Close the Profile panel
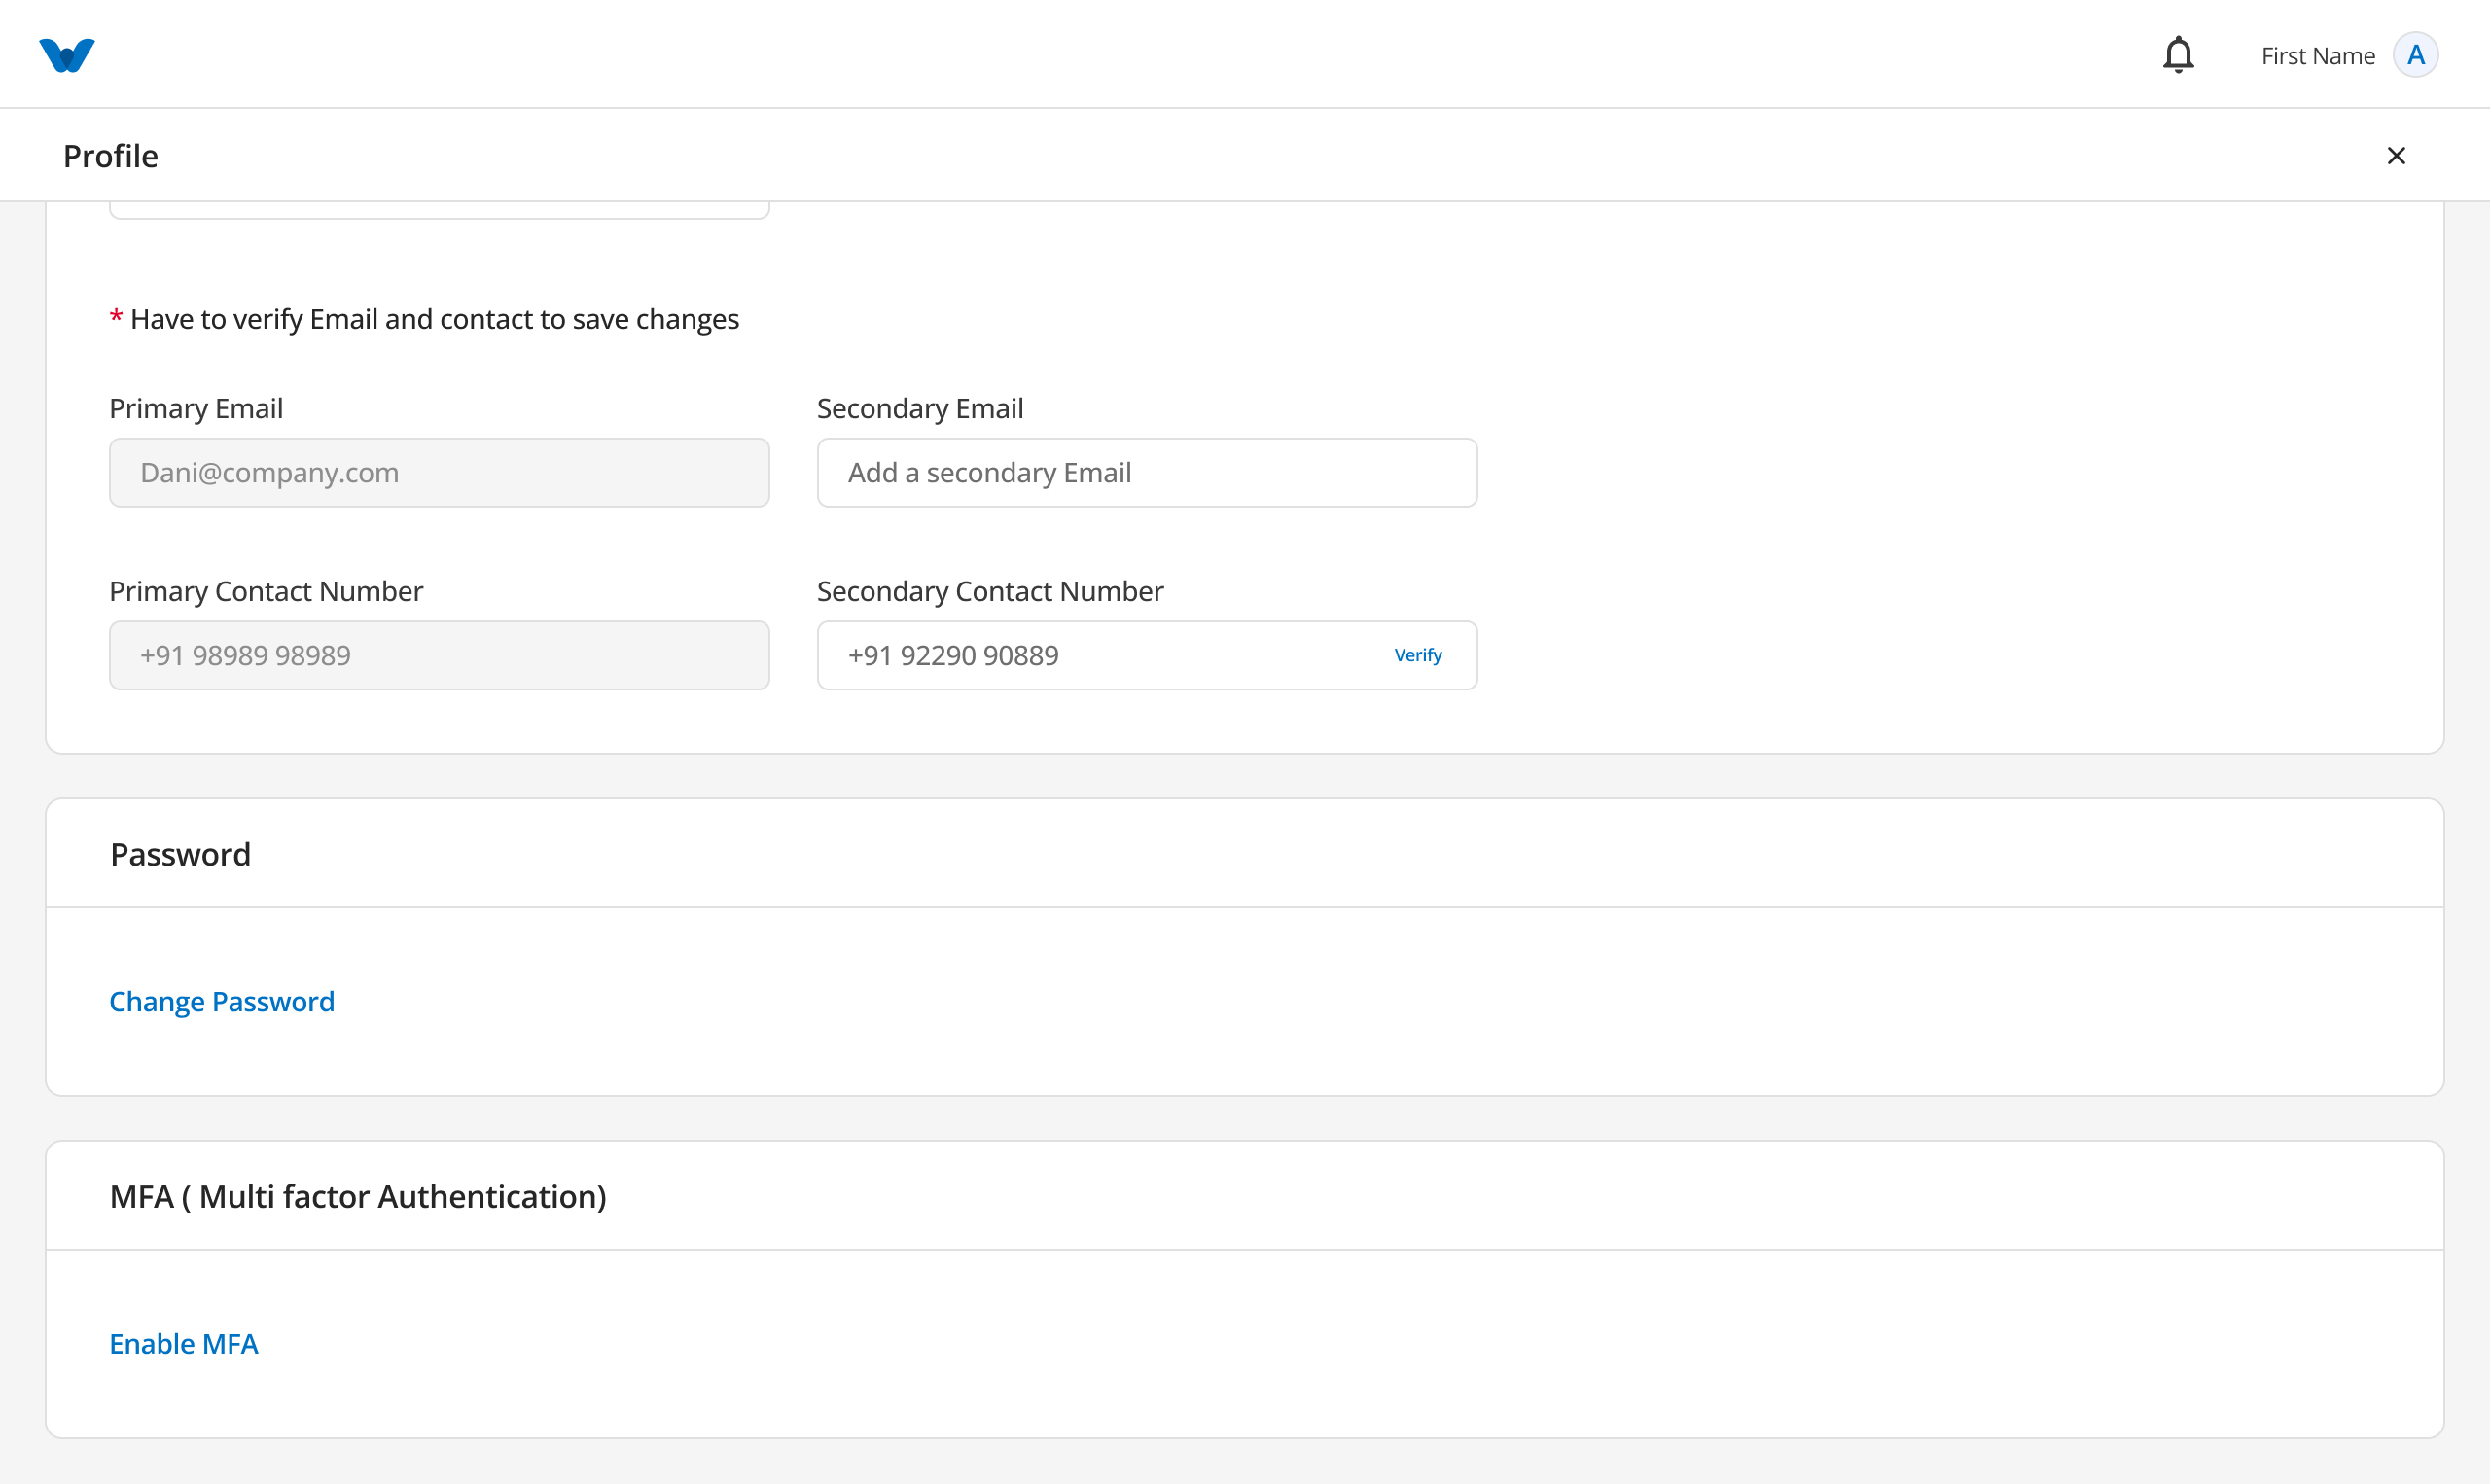Viewport: 2490px width, 1484px height. coord(2396,156)
